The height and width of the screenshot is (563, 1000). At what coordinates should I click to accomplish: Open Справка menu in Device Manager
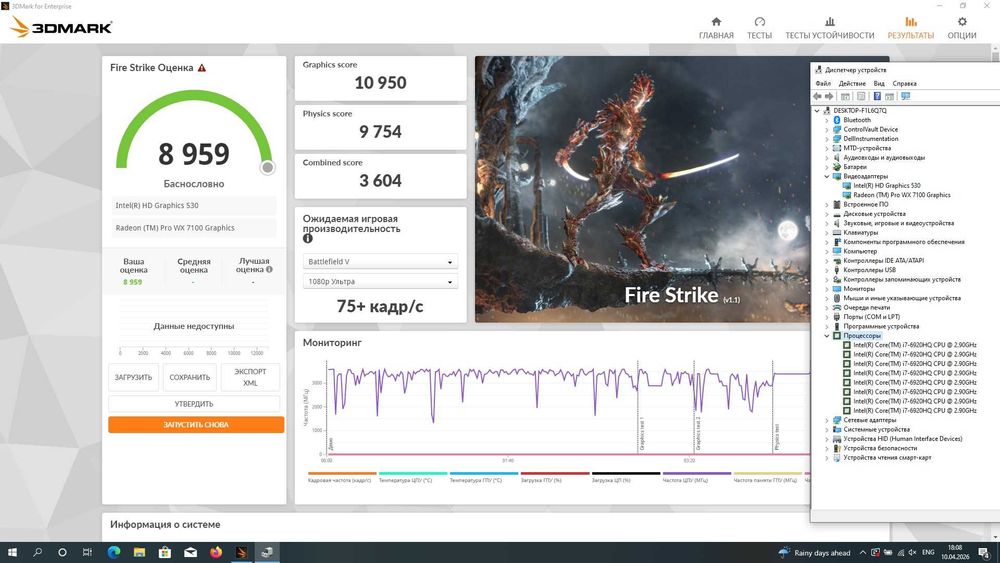904,84
